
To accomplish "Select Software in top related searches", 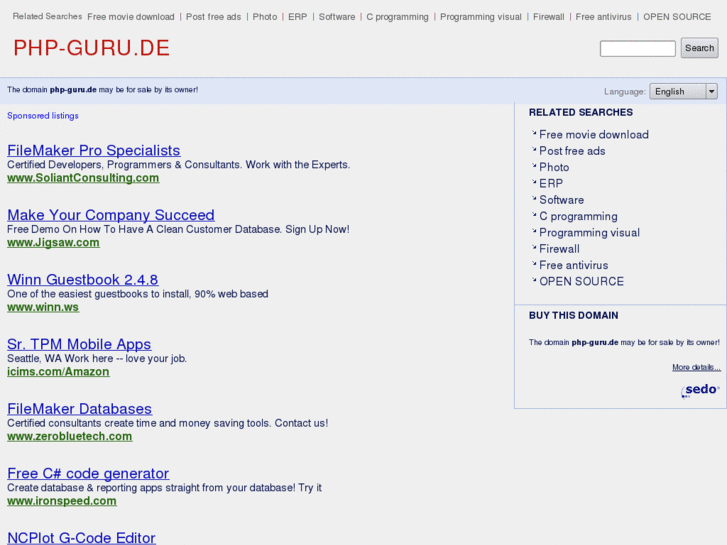I will point(337,17).
